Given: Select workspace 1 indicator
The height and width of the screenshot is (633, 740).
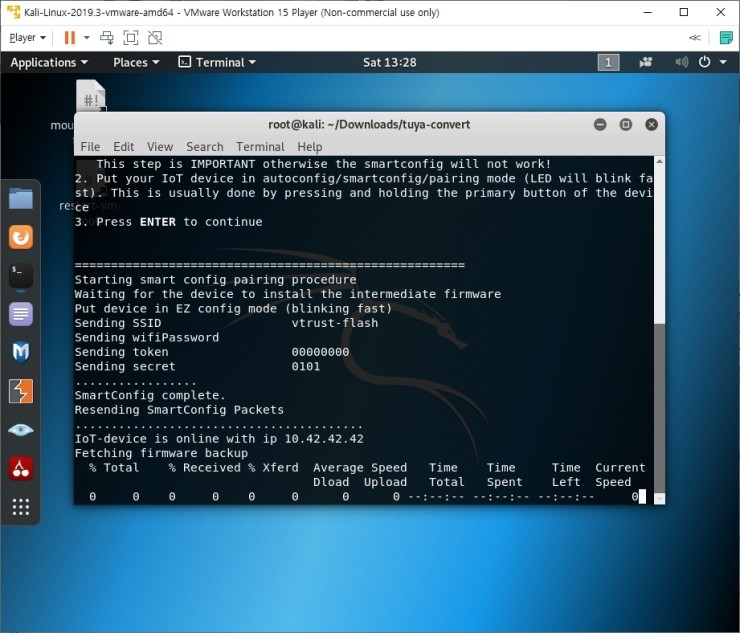Looking at the screenshot, I should 608,62.
